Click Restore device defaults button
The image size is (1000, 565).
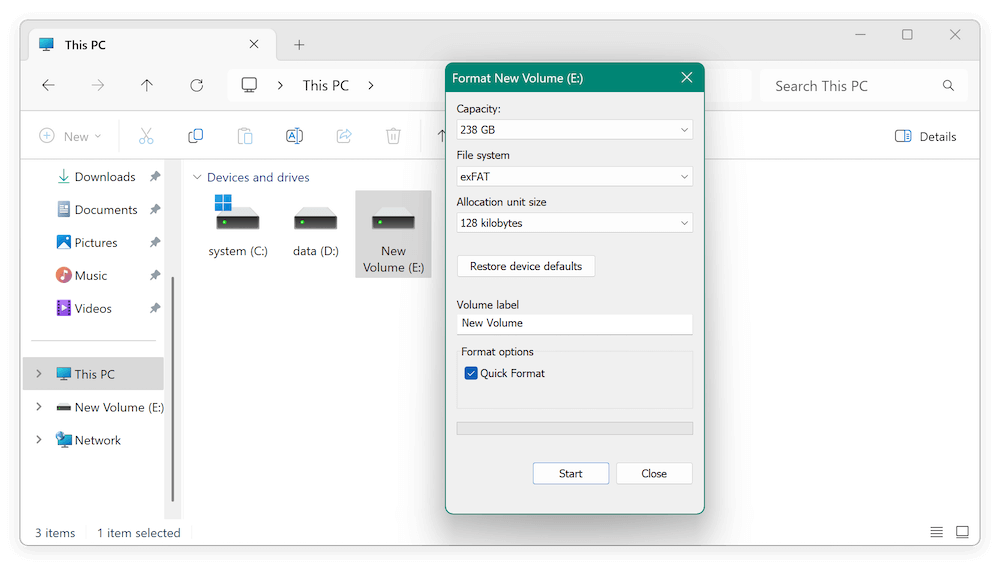point(526,266)
